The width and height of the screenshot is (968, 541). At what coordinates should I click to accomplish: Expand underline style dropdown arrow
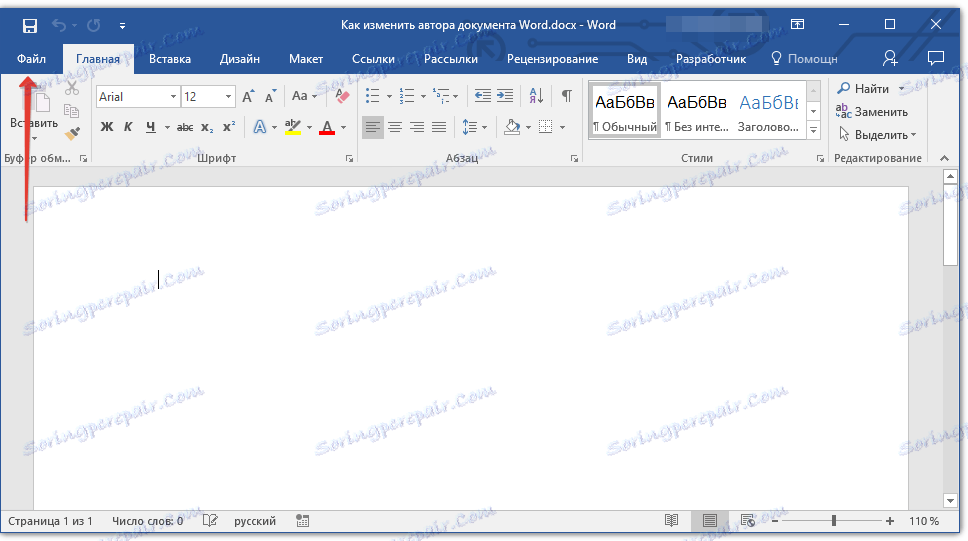coord(167,127)
